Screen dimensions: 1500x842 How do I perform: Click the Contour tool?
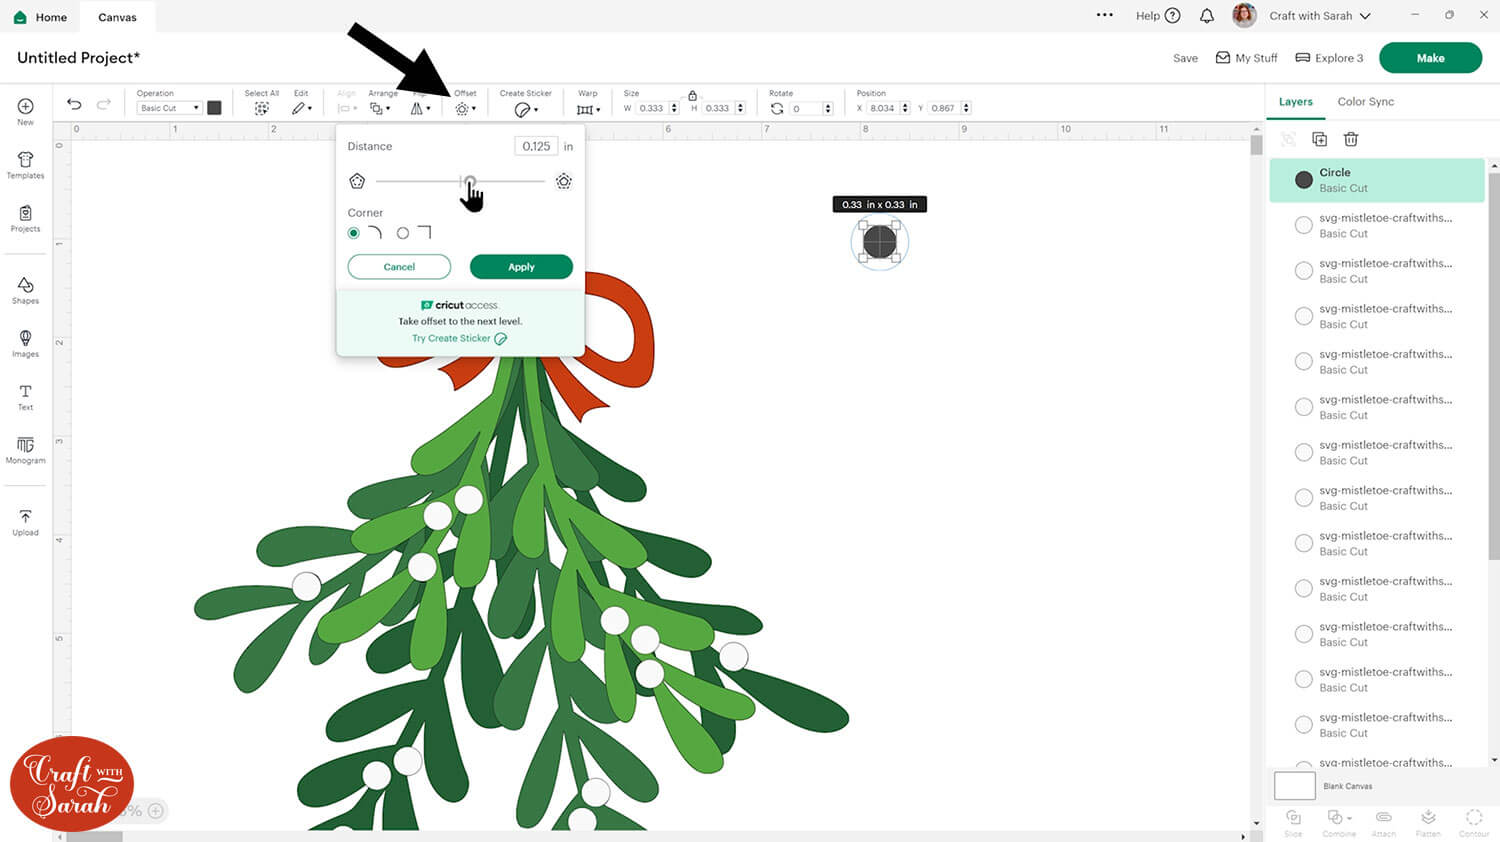[1474, 823]
